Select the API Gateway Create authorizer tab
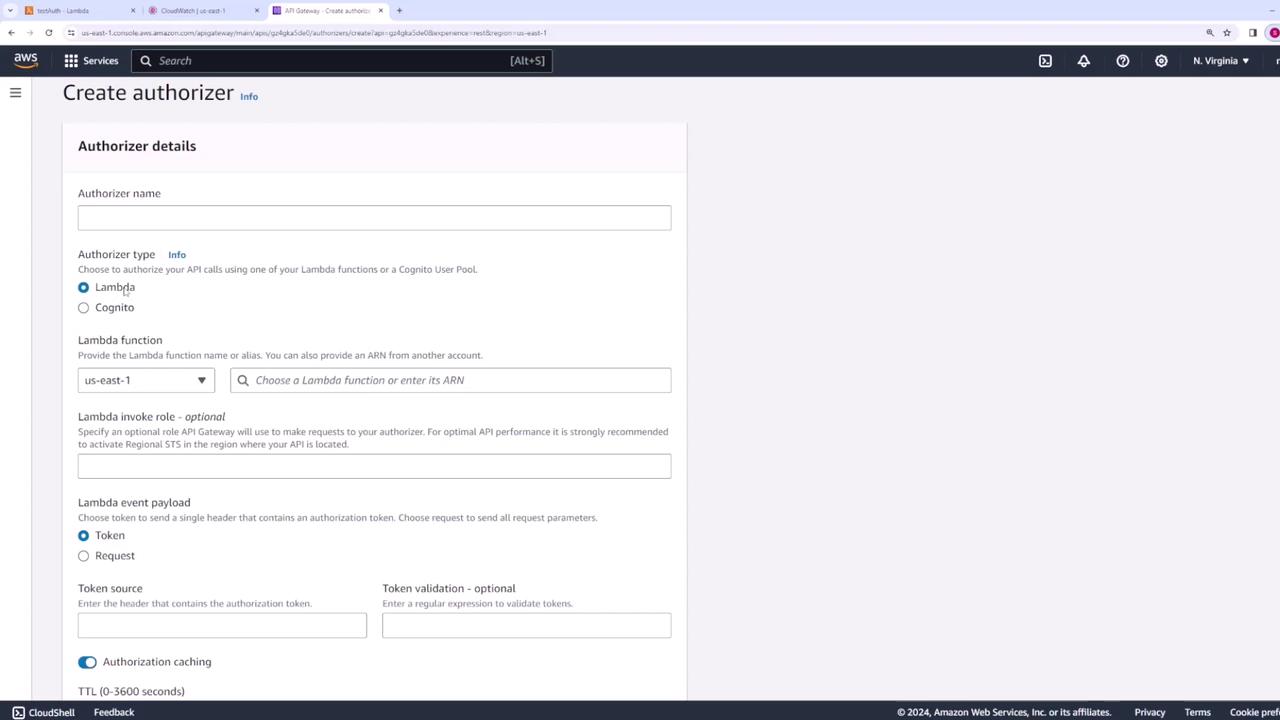 [327, 11]
